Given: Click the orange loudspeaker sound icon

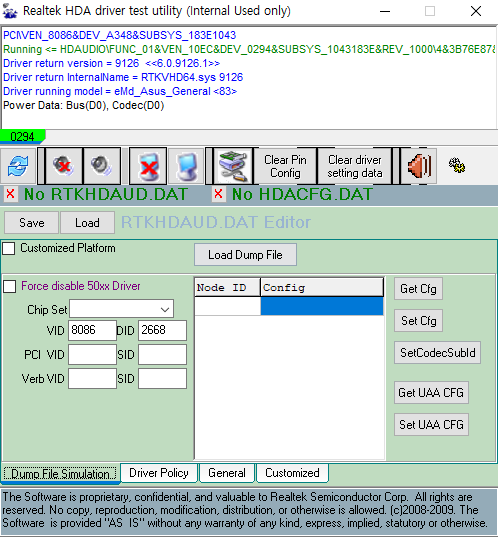Looking at the screenshot, I should (419, 166).
